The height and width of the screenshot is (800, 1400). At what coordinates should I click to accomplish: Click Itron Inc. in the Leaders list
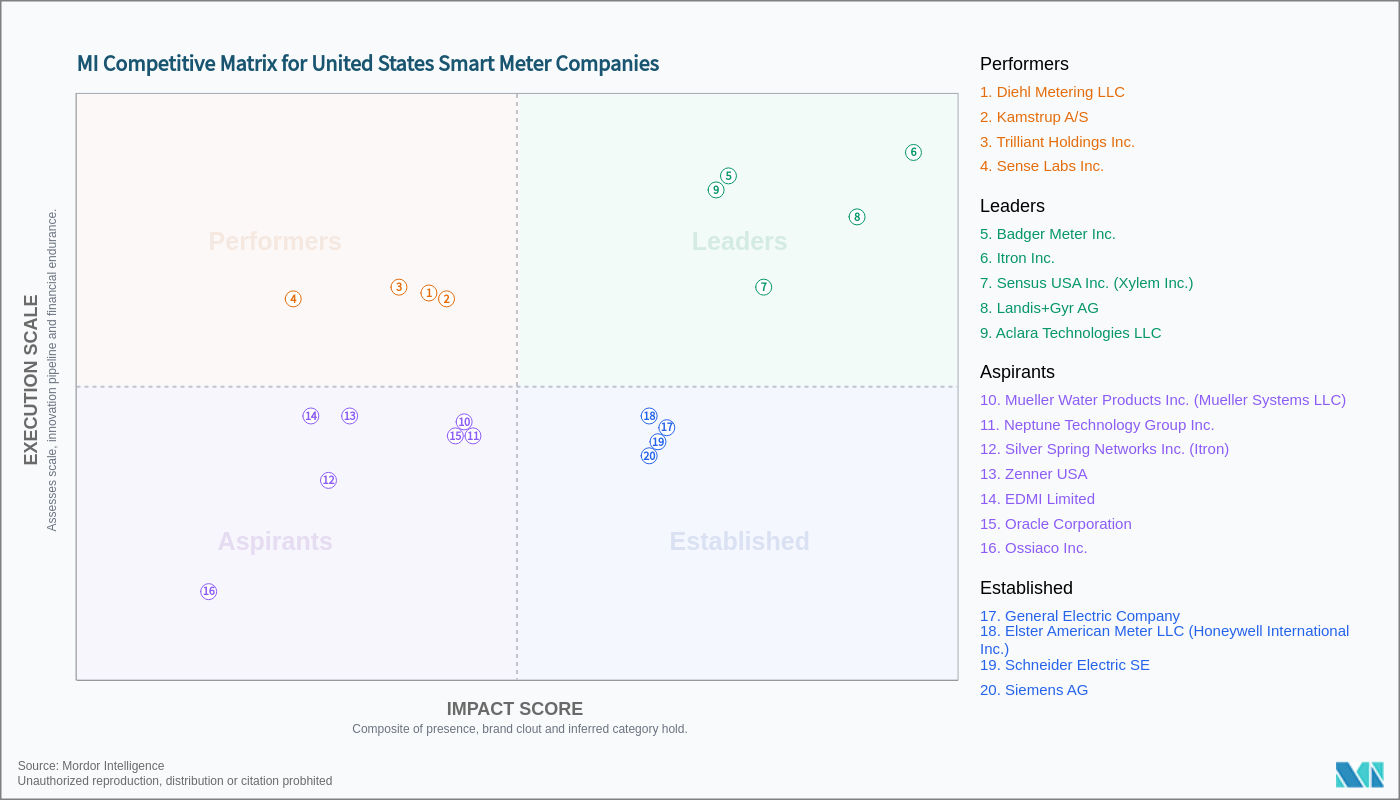tap(1017, 258)
